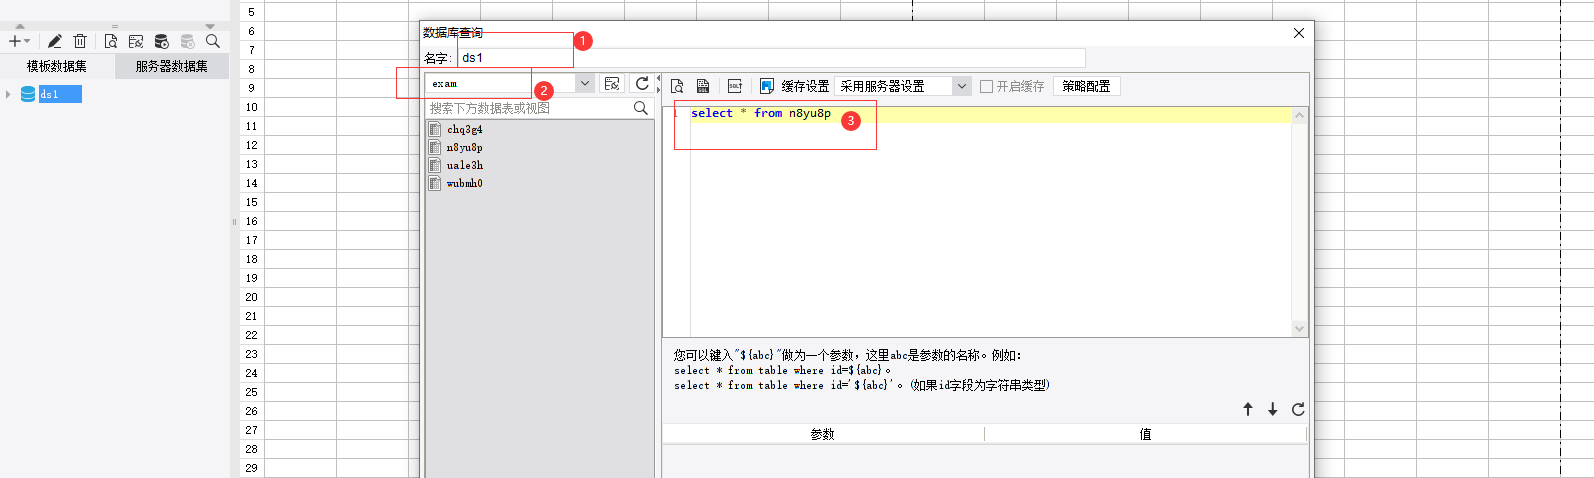Screen dimensions: 1594x478
Task: Select table n8yu8p in the list
Action: [465, 147]
